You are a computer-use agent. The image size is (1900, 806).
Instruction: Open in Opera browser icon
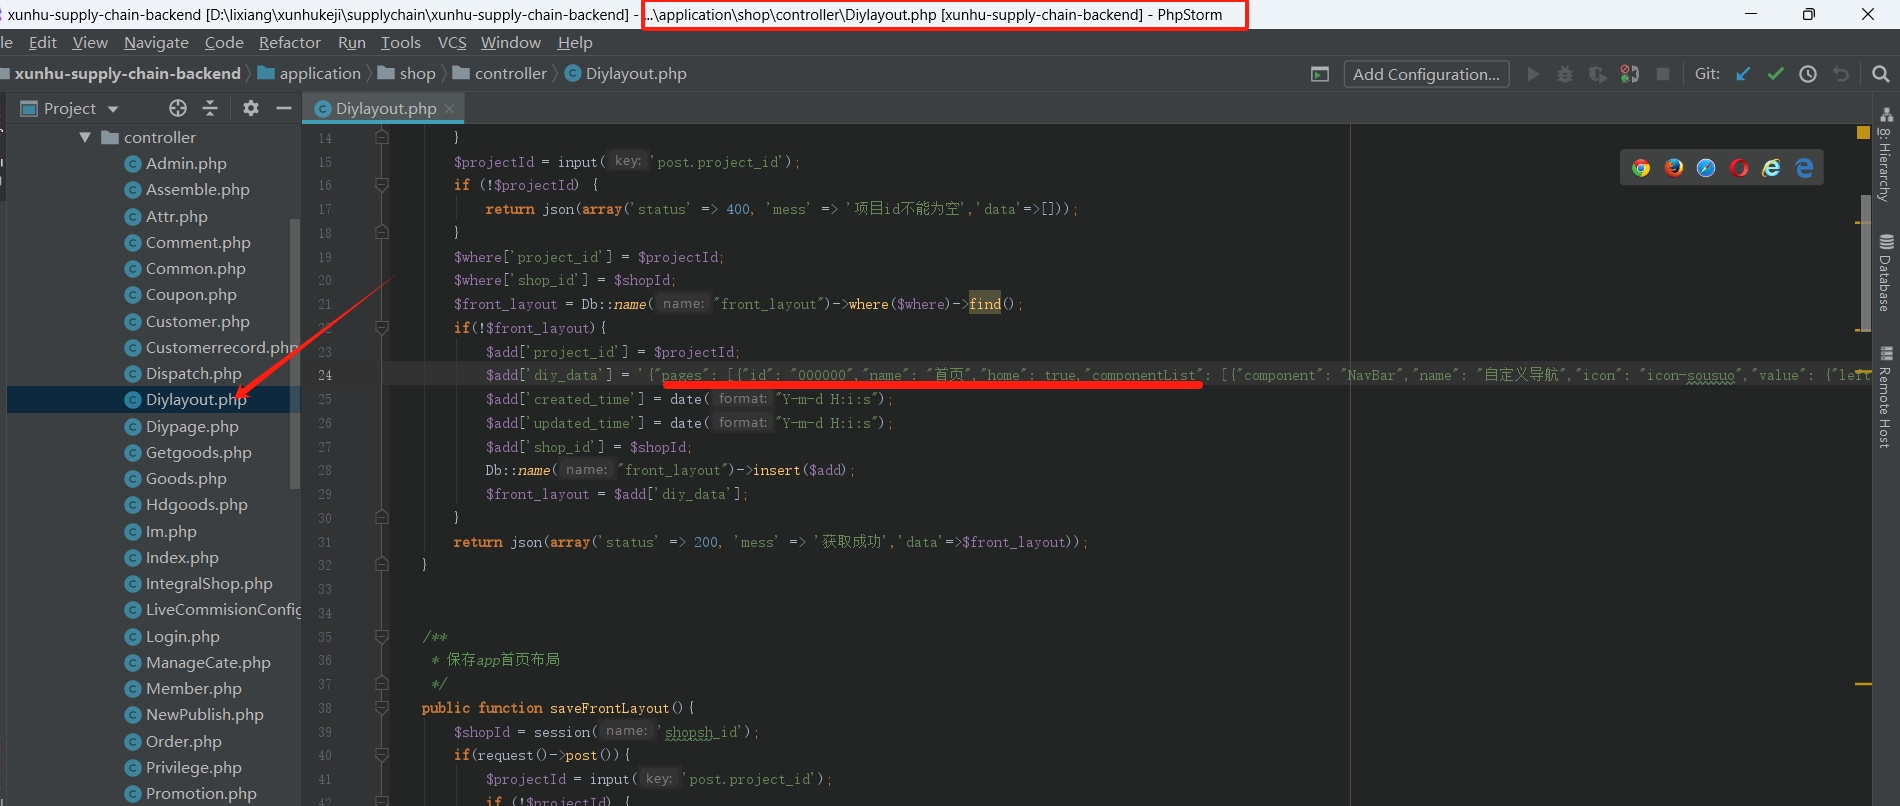click(1739, 168)
